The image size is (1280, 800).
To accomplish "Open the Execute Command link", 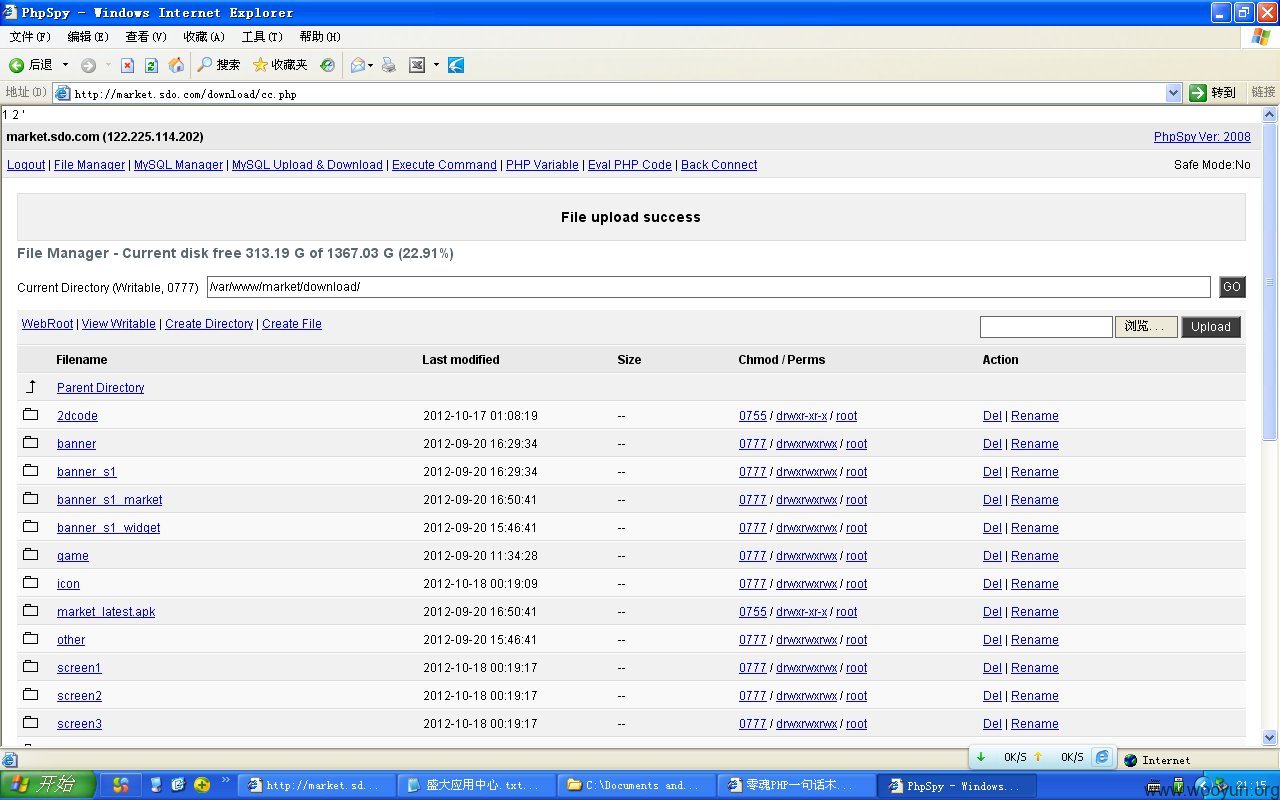I will (444, 165).
